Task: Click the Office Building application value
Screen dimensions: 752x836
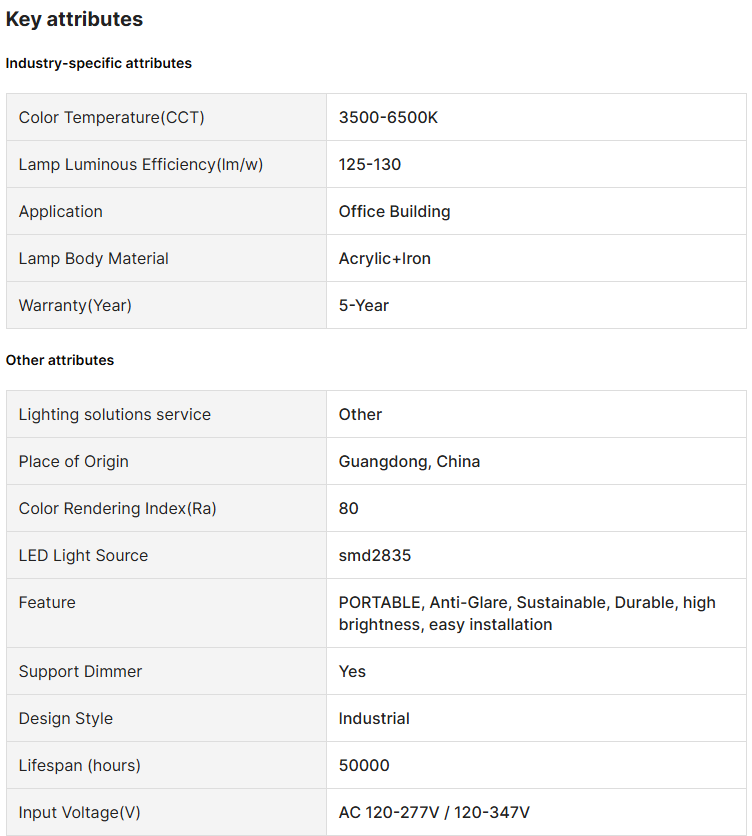Action: 394,212
